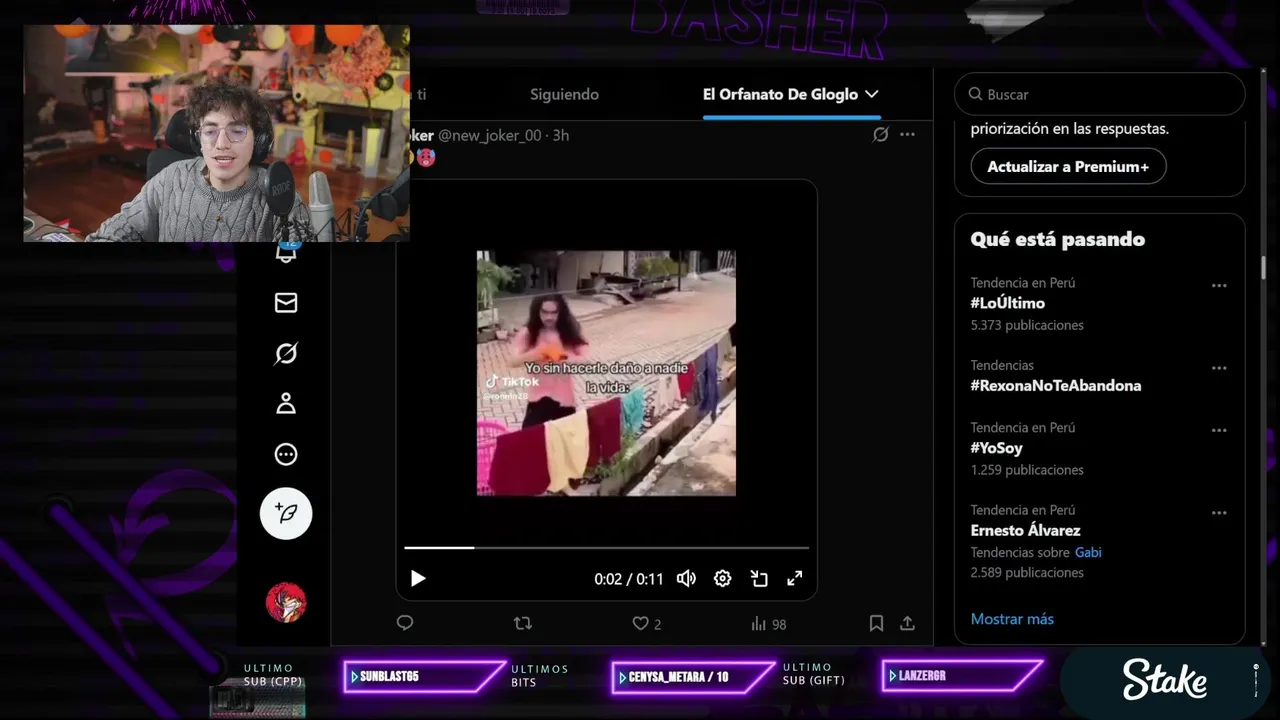Open the Messages envelope icon

click(286, 303)
